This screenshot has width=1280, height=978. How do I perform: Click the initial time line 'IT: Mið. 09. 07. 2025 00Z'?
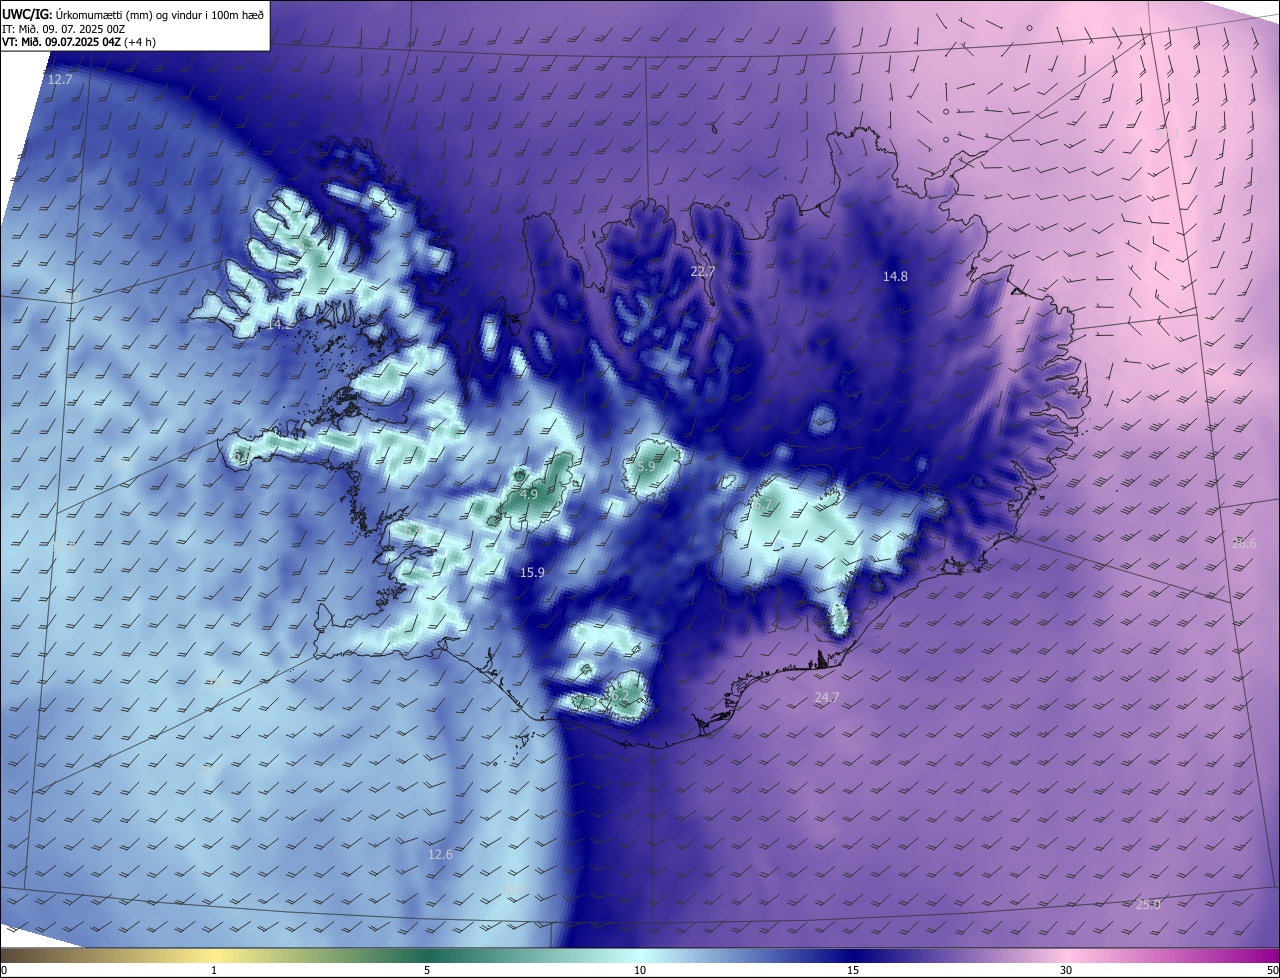click(63, 28)
